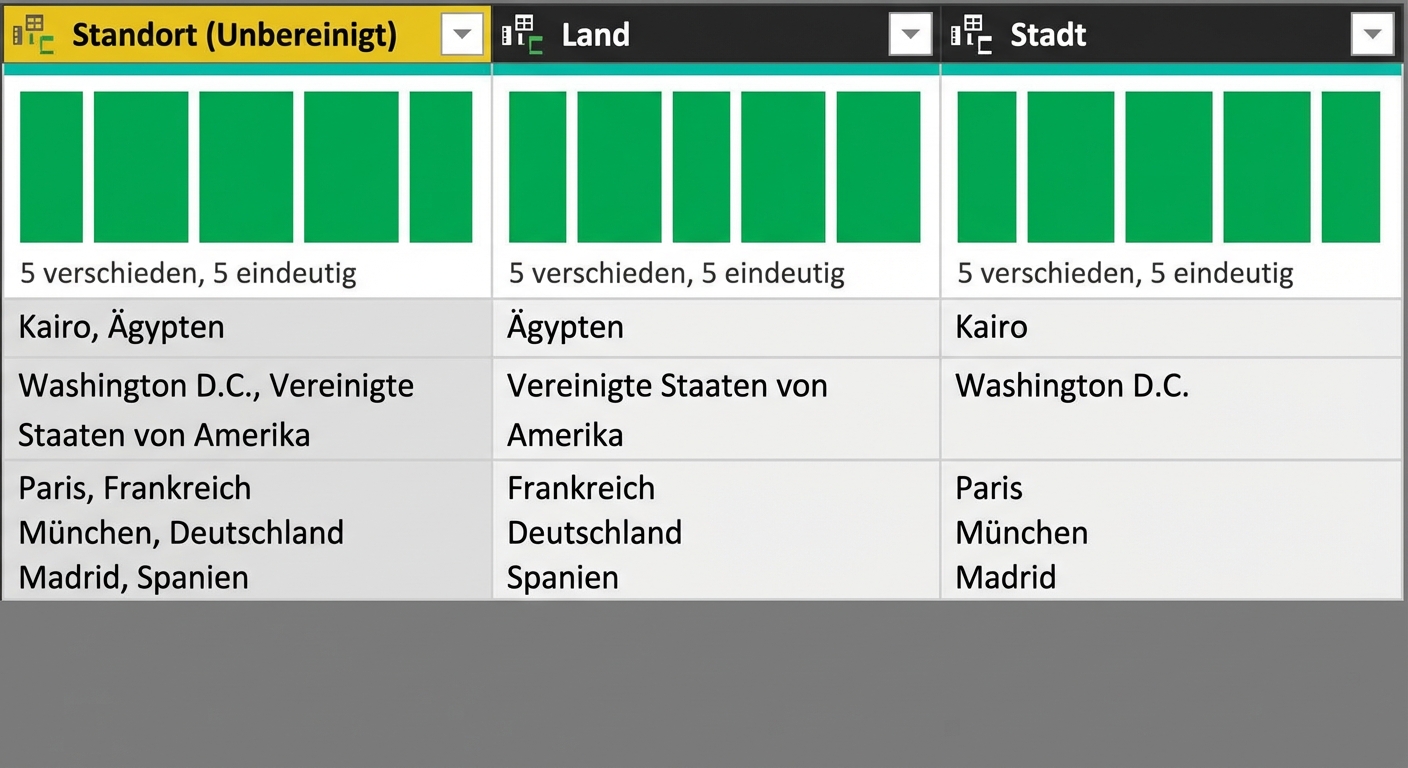Viewport: 1408px width, 768px height.
Task: Open the filter dropdown for the Land column
Action: click(x=910, y=33)
